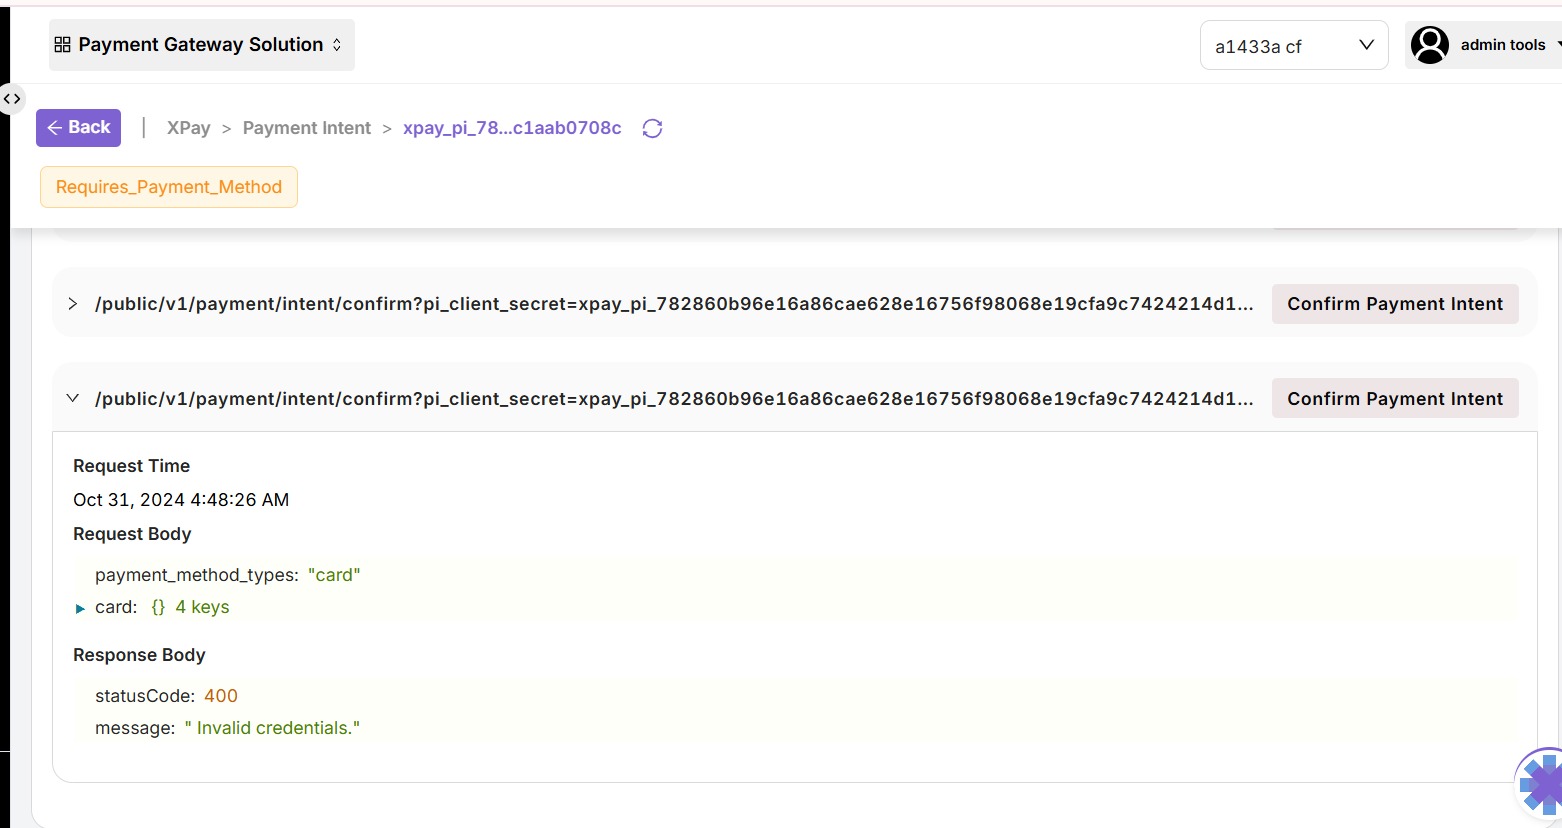Click the grid icon beside Payment Gateway Solution
This screenshot has height=828, width=1562.
click(62, 45)
